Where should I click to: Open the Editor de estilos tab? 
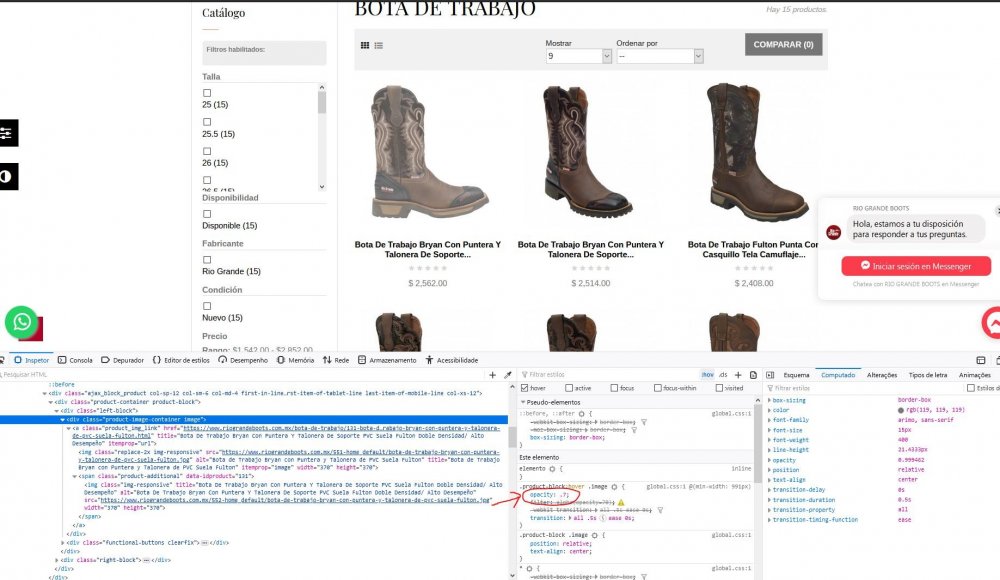click(180, 360)
